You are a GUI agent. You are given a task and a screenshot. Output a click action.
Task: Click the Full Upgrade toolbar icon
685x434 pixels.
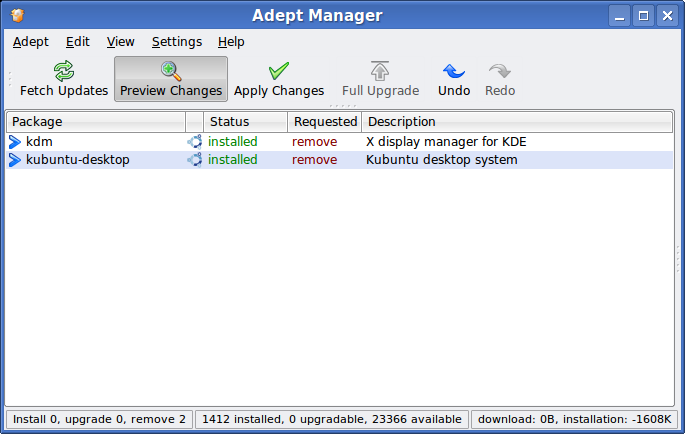tap(380, 71)
